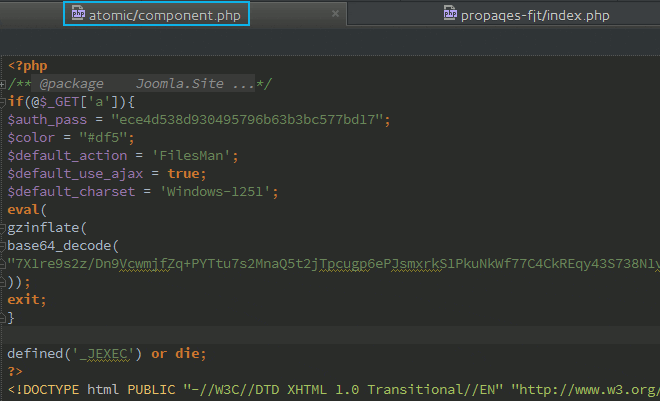Click the <?php opening tag
The height and width of the screenshot is (401, 660).
27,66
